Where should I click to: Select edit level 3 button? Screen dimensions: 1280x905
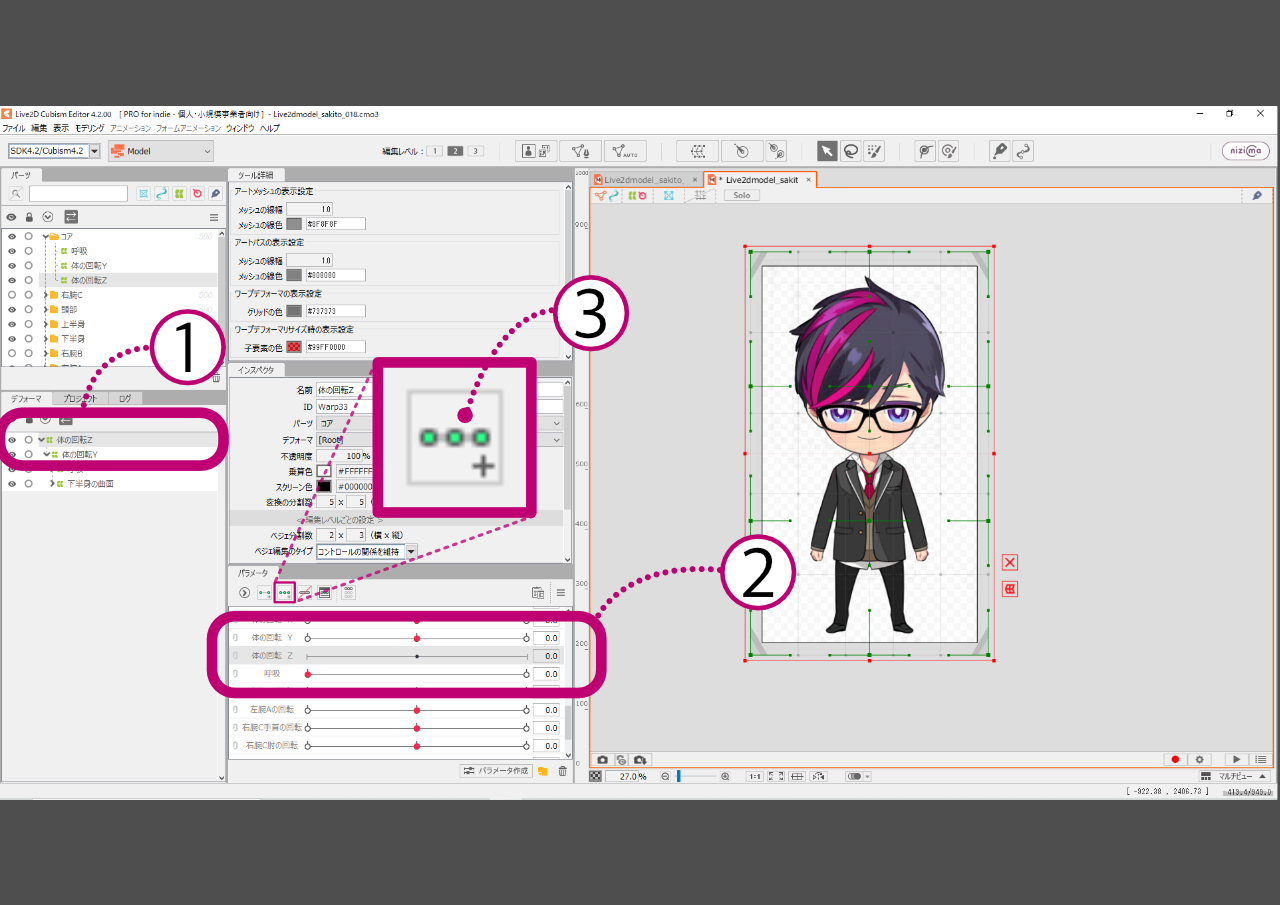pos(475,151)
